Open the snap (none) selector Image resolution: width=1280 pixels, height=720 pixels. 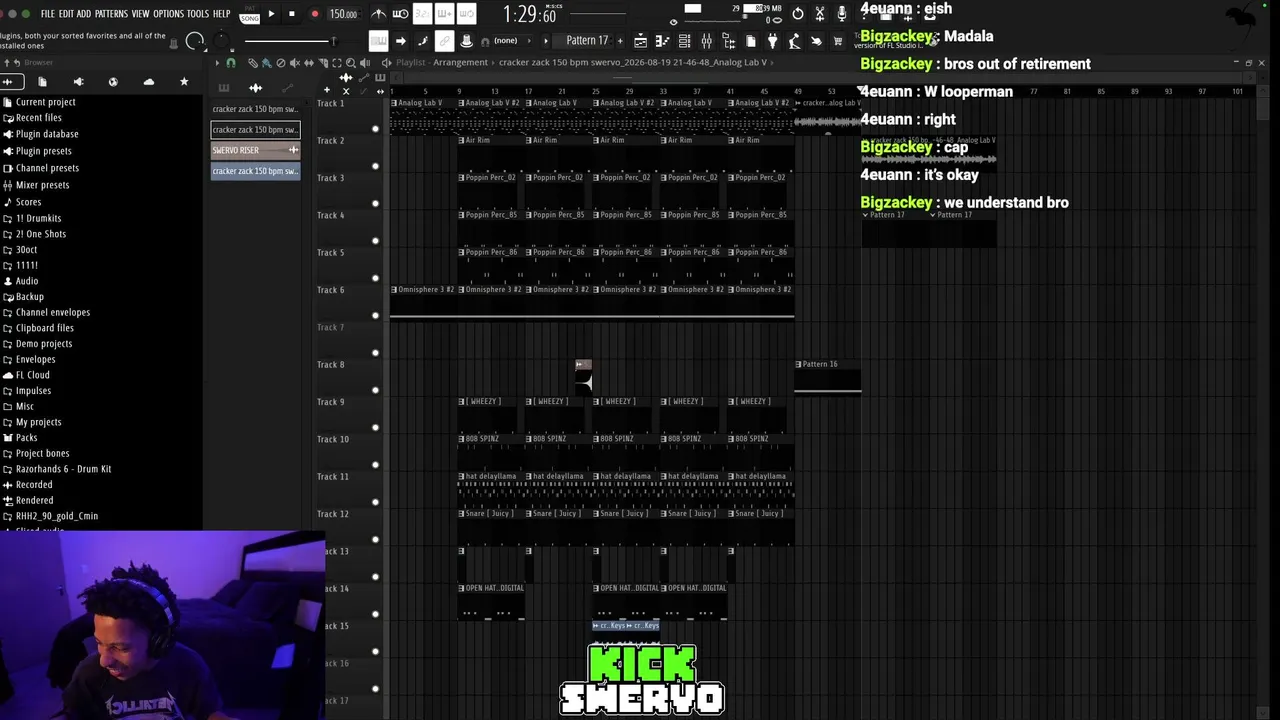pyautogui.click(x=505, y=41)
